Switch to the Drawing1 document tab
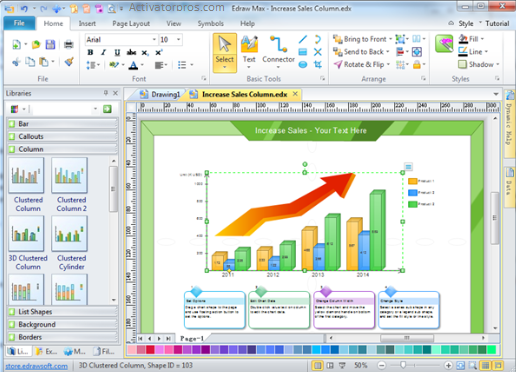Screen dimensions: 516x372 [x=160, y=95]
